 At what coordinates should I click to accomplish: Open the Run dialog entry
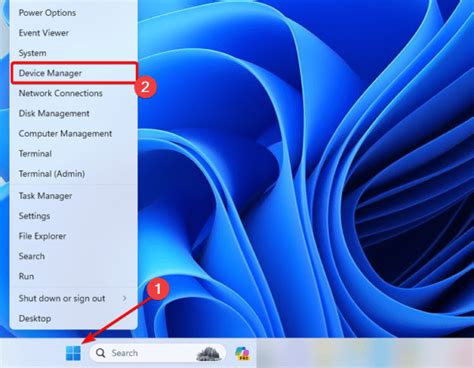(x=74, y=276)
